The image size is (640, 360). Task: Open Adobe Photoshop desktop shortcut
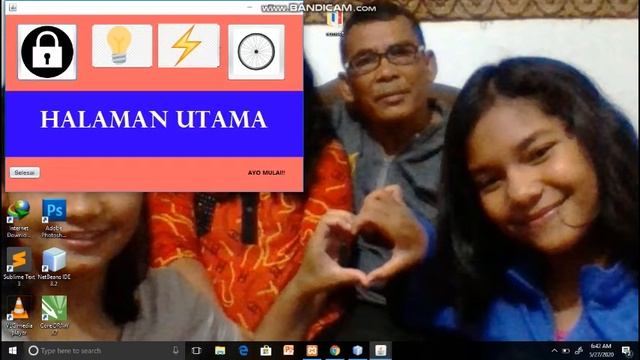[x=54, y=218]
